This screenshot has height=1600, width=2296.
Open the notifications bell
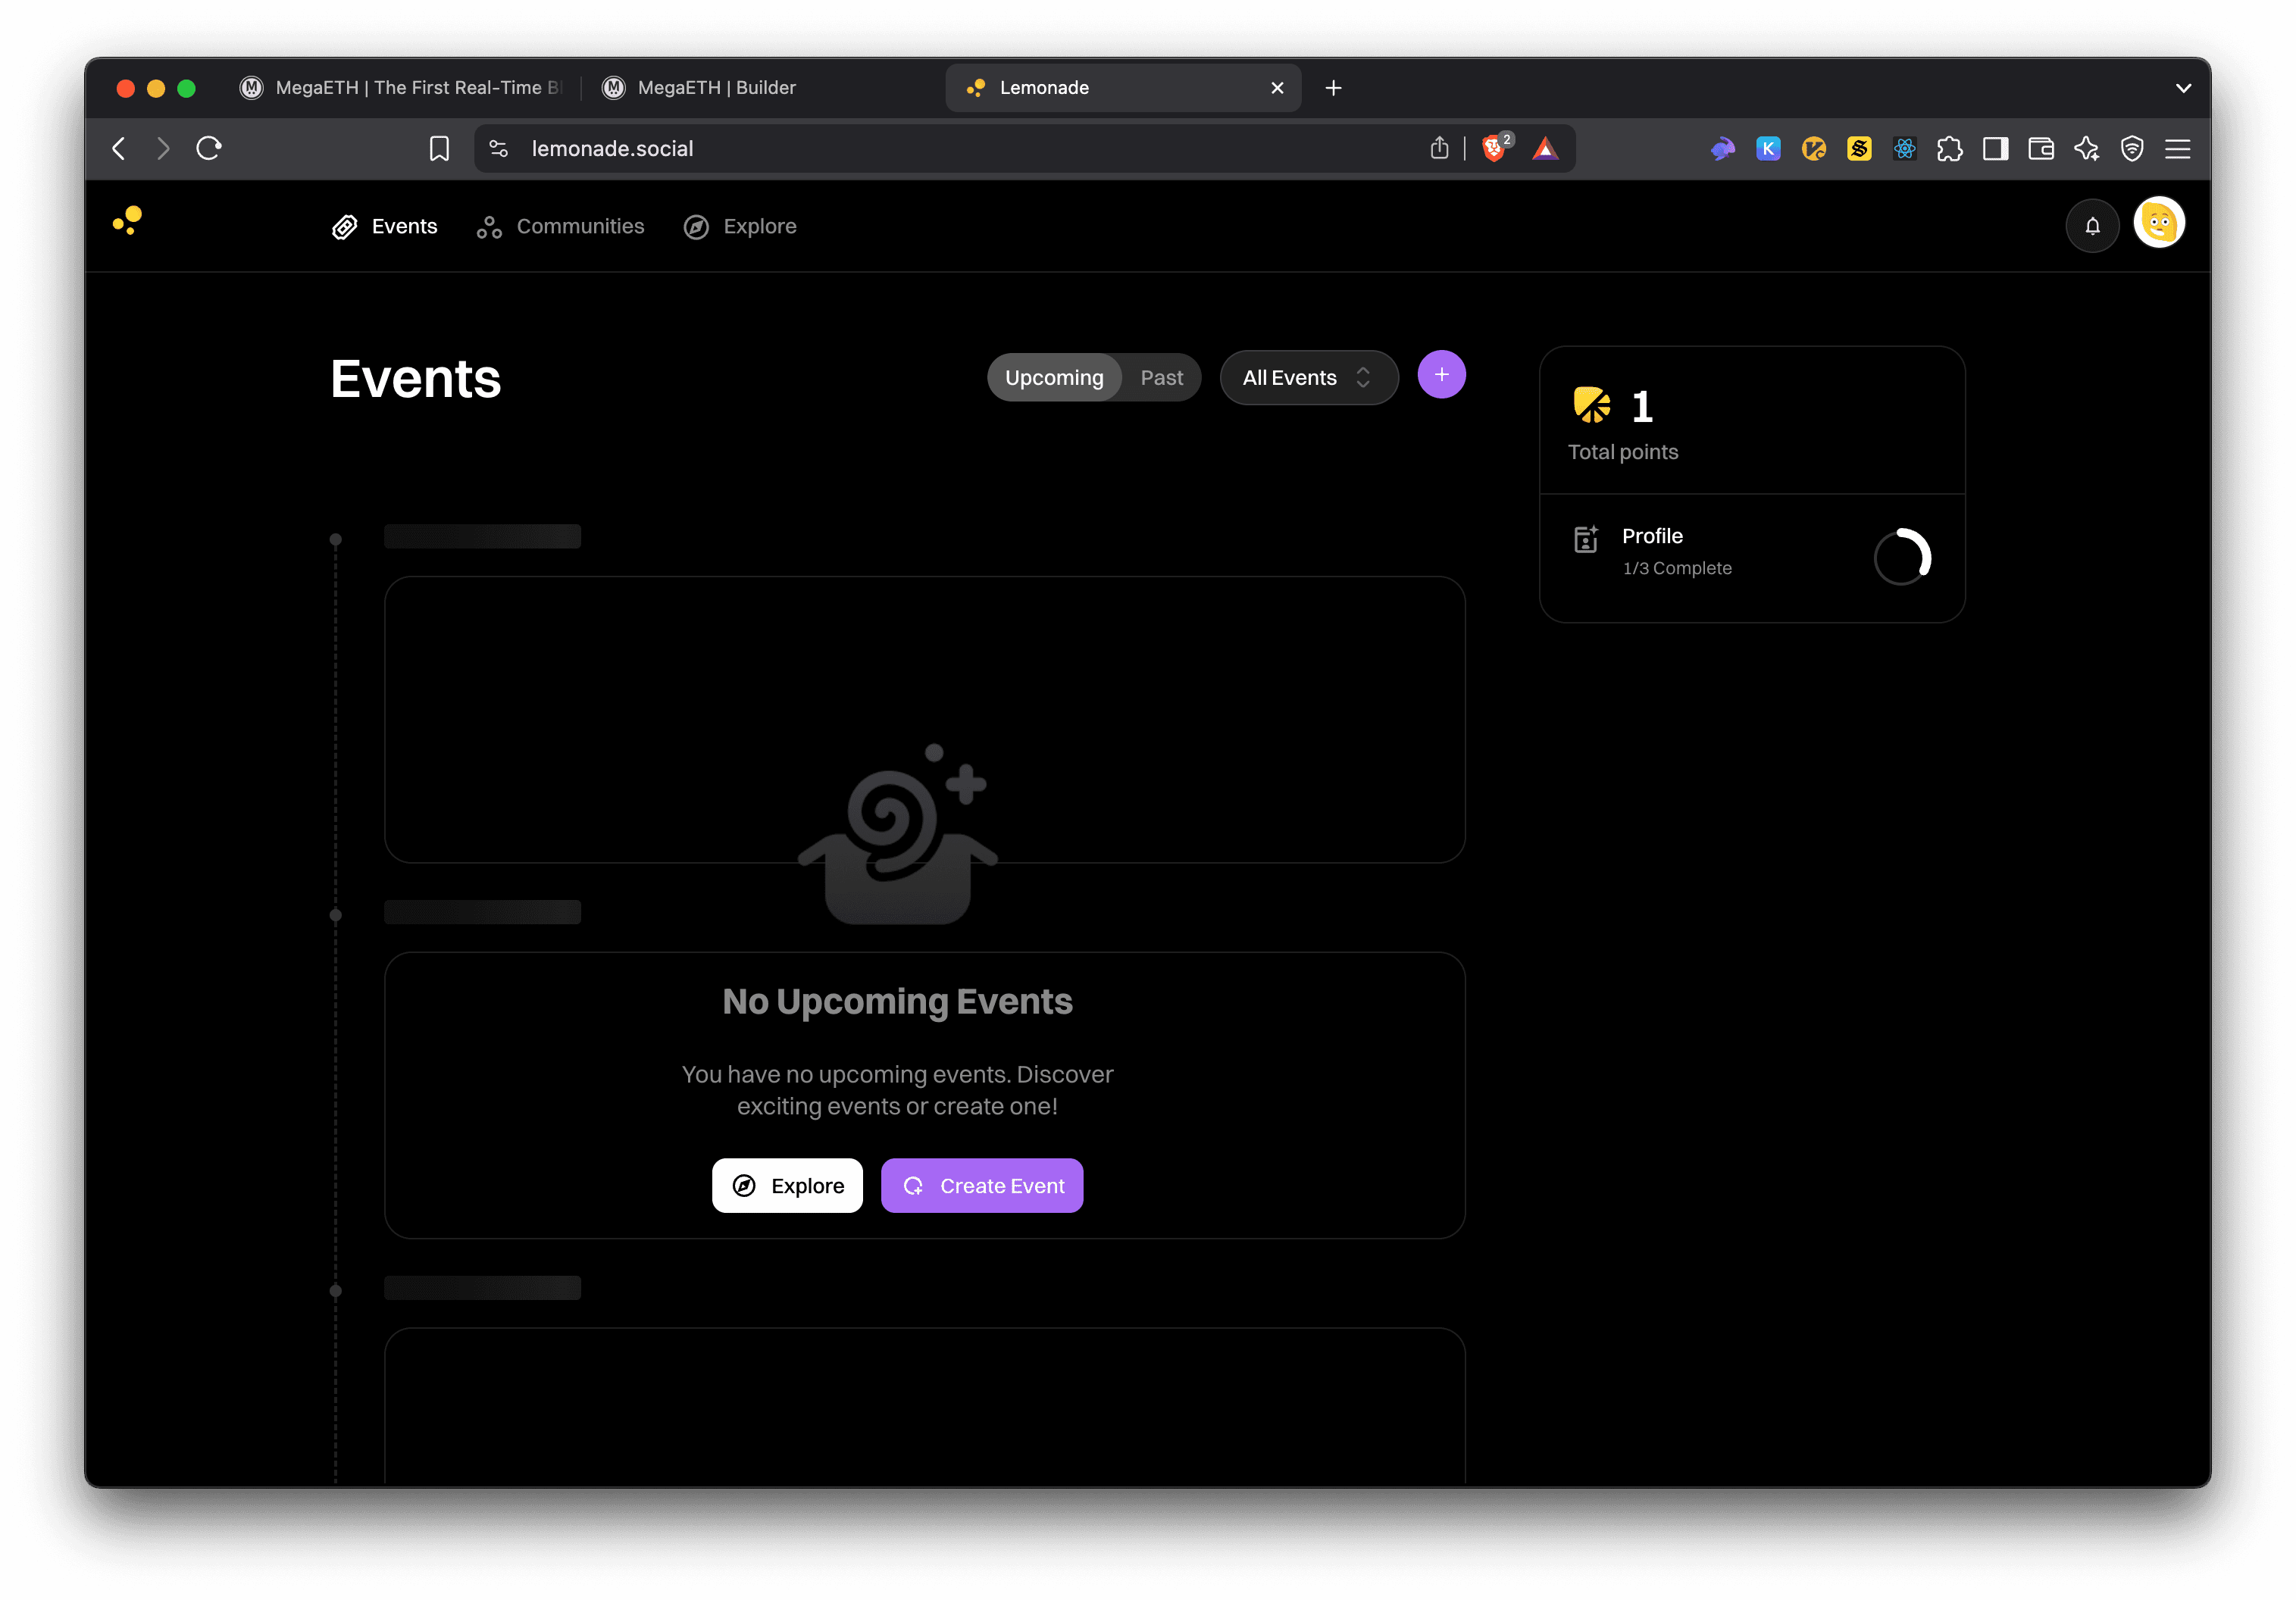[2092, 226]
